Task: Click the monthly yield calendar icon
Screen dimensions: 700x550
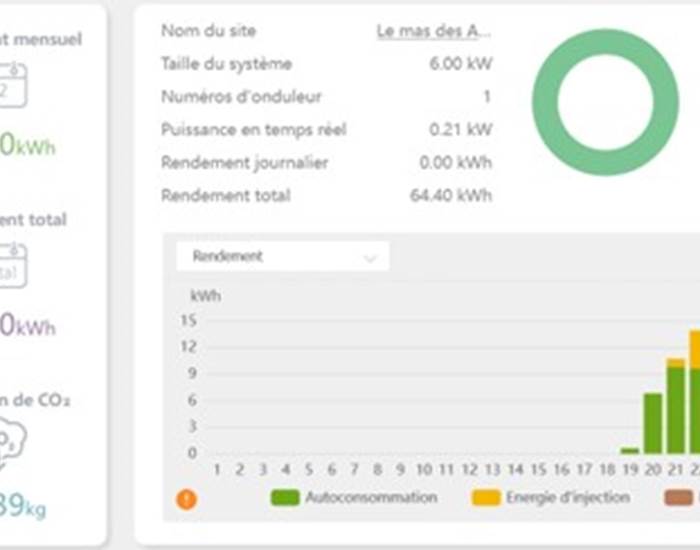Action: coord(12,85)
